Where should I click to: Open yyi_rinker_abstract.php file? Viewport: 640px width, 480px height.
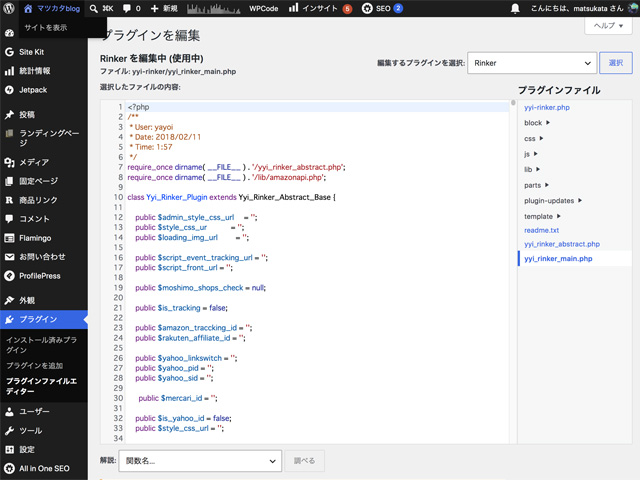(x=562, y=244)
